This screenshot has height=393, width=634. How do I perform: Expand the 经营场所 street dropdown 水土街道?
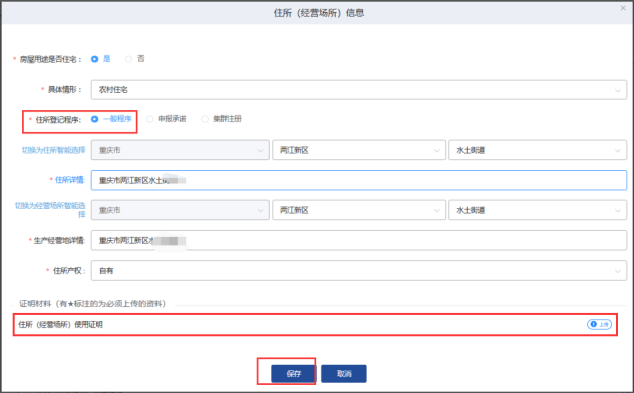pyautogui.click(x=537, y=210)
